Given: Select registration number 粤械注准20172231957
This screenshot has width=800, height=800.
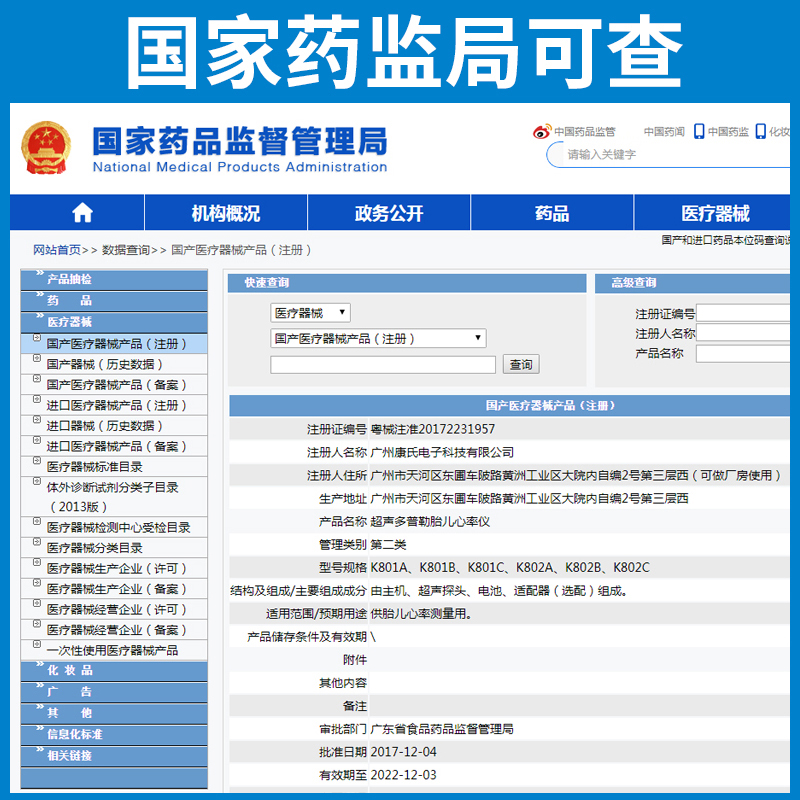Looking at the screenshot, I should click(x=433, y=429).
